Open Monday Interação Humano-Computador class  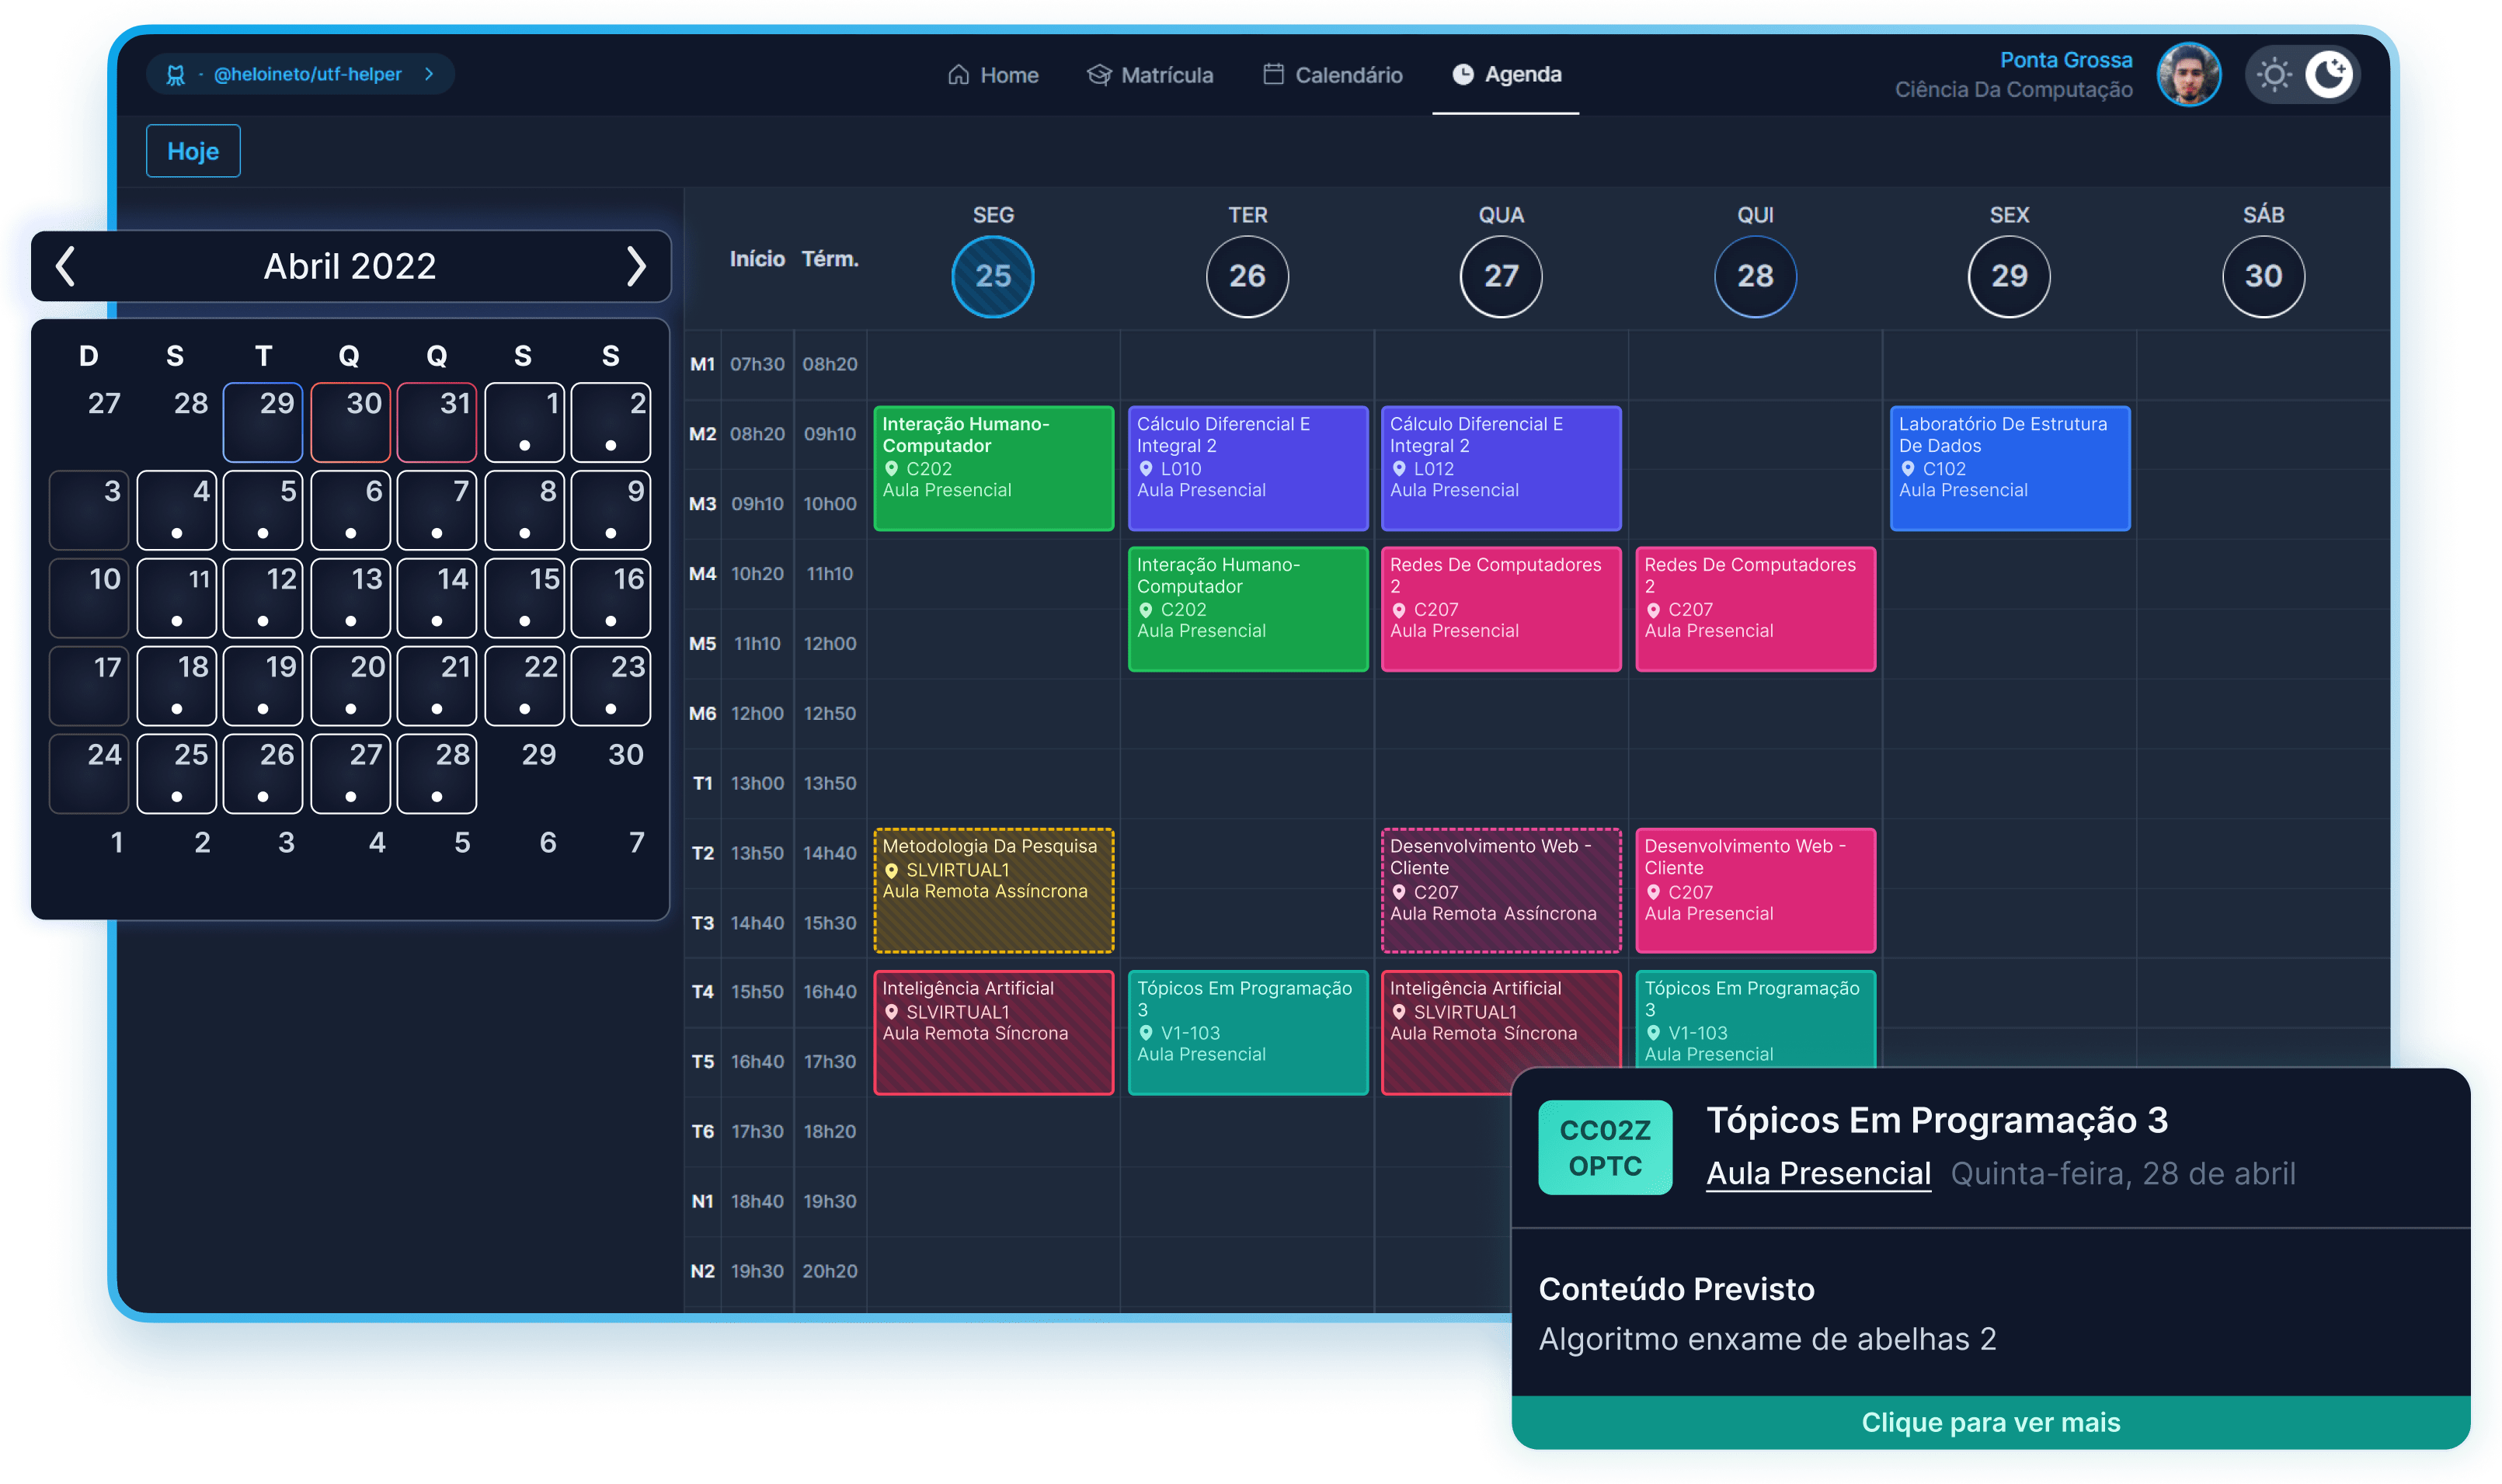[993, 468]
